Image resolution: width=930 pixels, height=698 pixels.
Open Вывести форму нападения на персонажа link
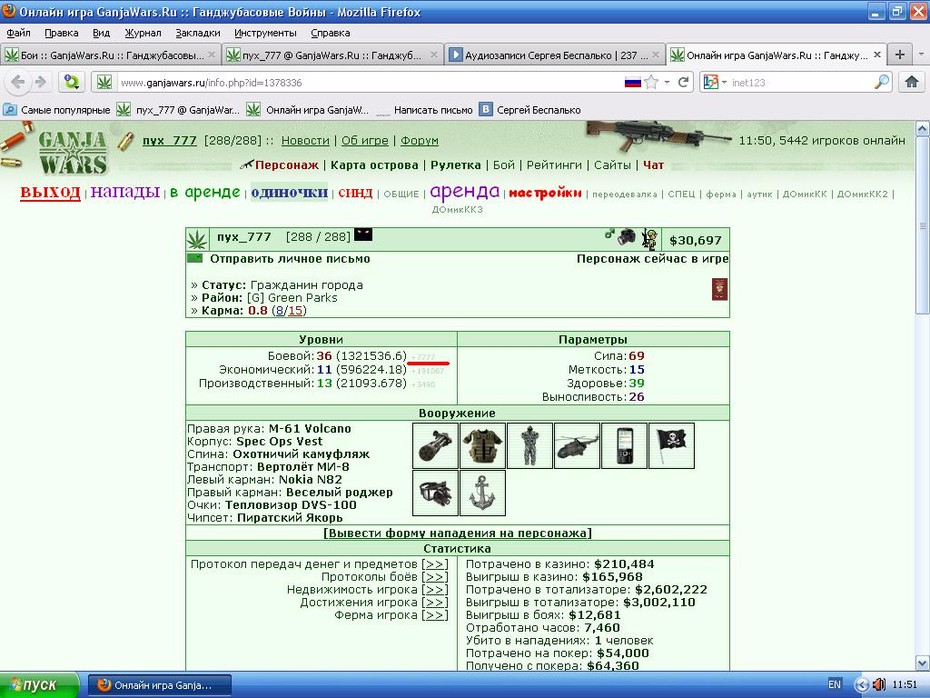point(457,533)
